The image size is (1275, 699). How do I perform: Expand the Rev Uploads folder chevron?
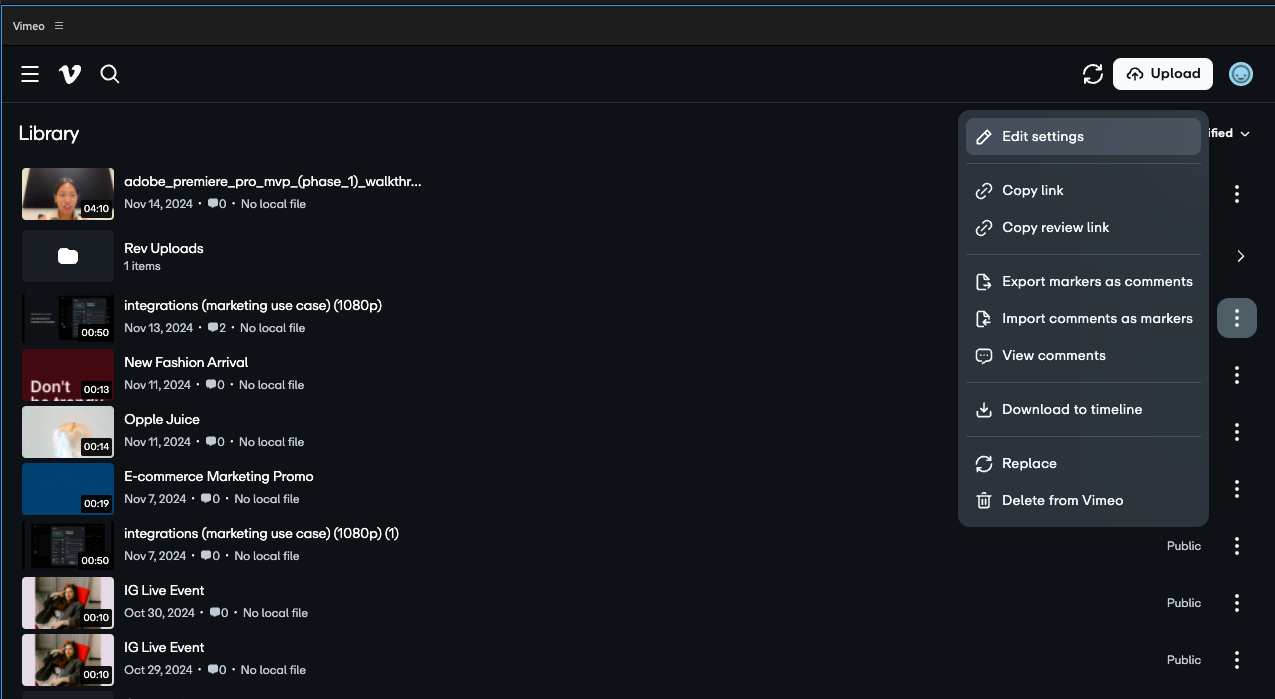point(1240,257)
